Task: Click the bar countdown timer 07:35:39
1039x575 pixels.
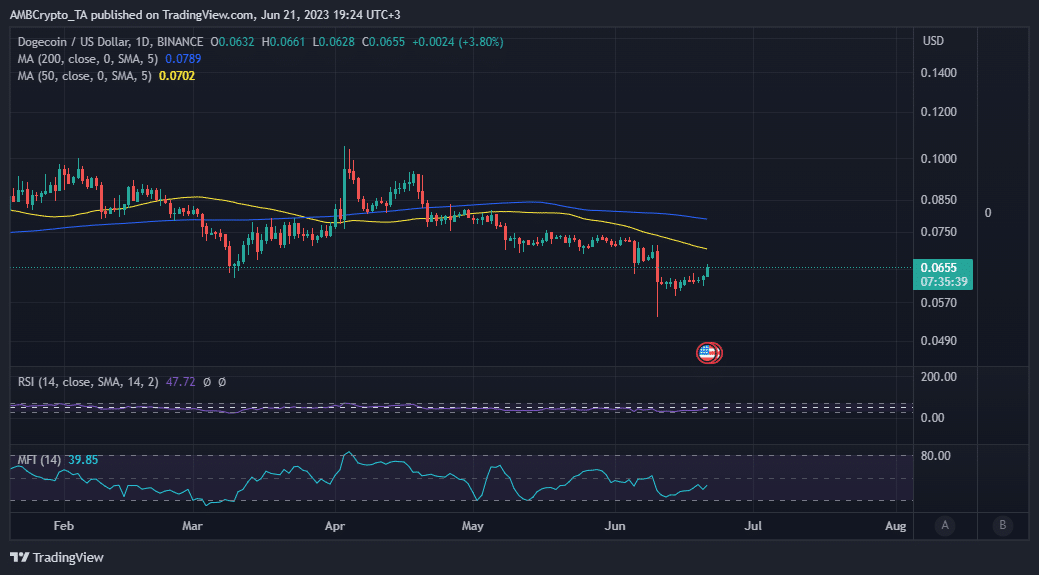Action: (944, 282)
